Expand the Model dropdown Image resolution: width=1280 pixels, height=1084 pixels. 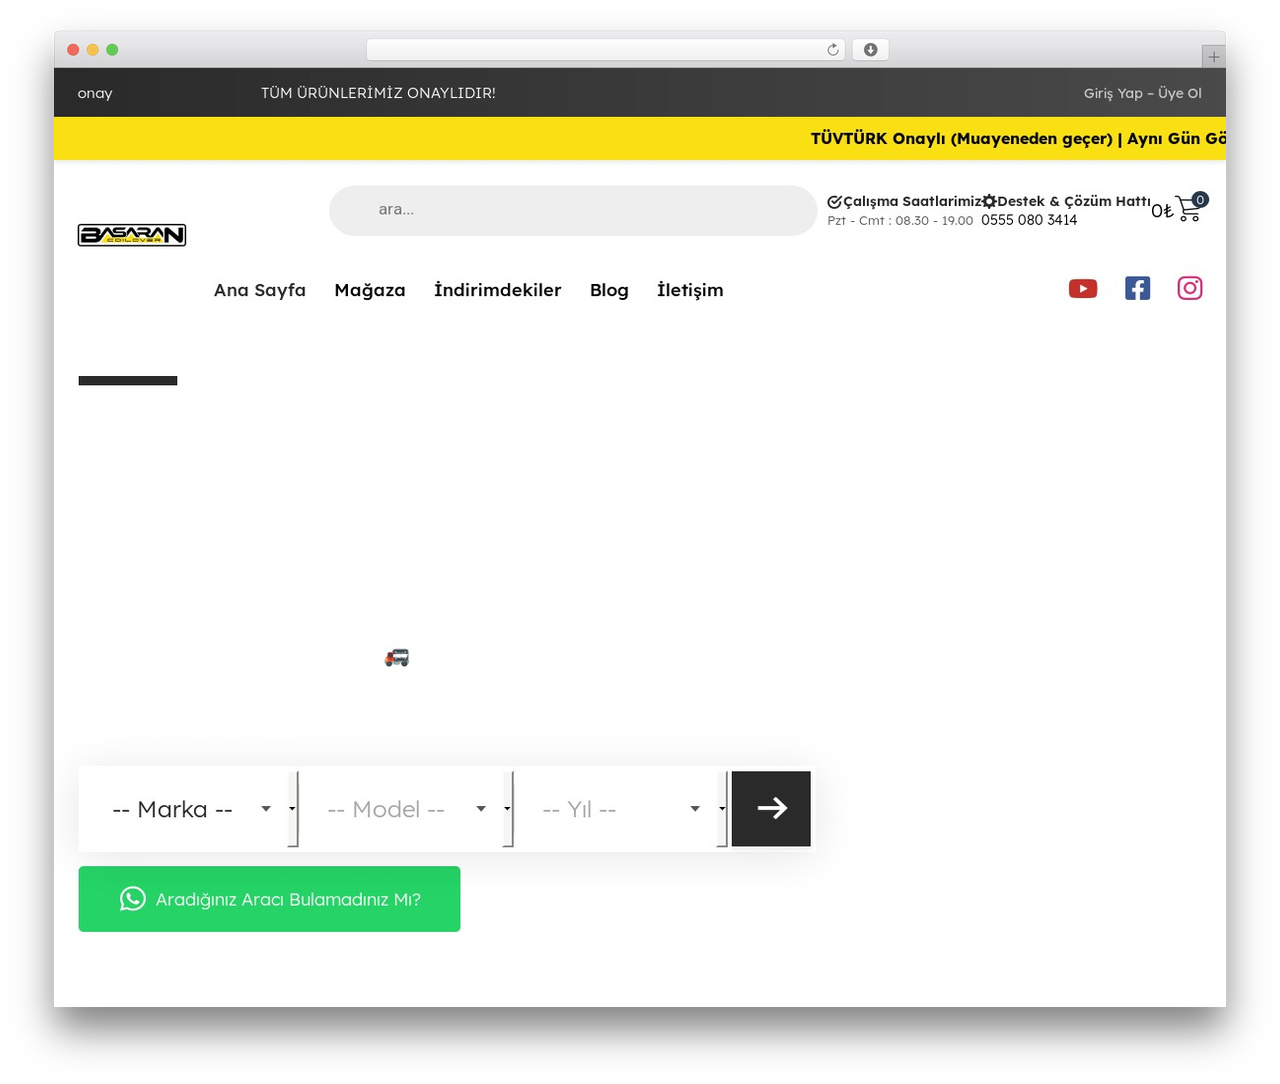tap(404, 809)
